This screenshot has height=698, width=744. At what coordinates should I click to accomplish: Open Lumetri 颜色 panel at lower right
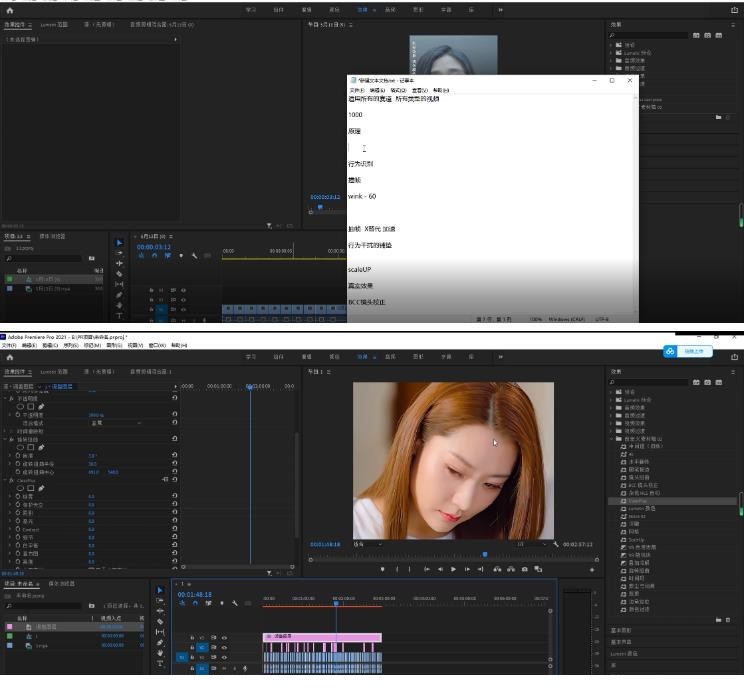624,653
